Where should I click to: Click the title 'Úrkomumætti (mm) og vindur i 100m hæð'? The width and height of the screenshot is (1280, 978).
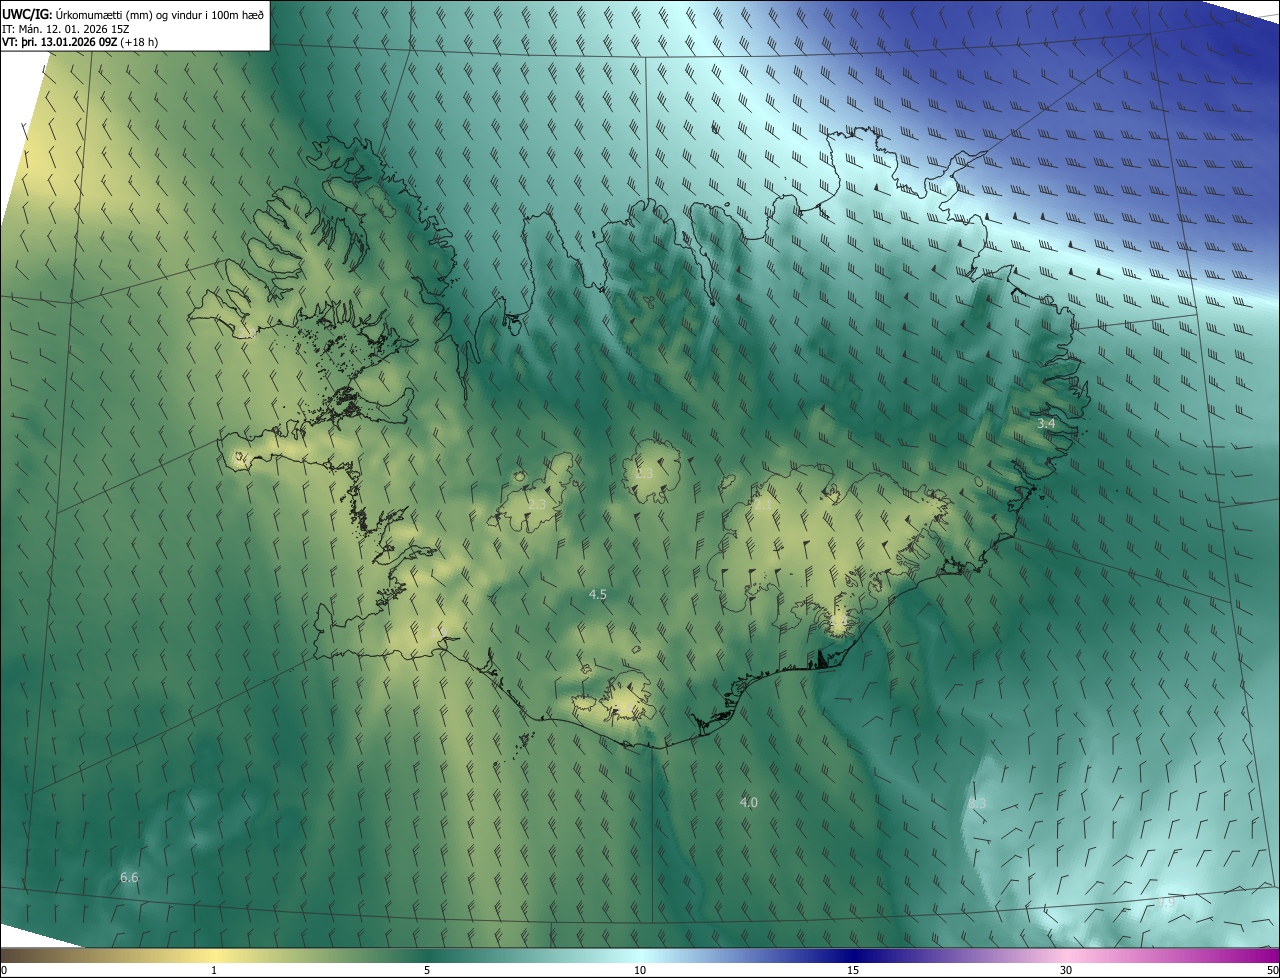tap(159, 14)
